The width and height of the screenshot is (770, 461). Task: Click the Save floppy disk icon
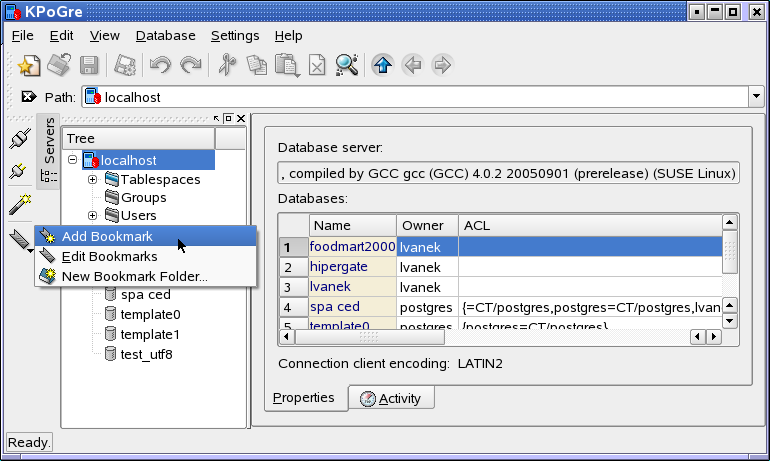point(89,66)
